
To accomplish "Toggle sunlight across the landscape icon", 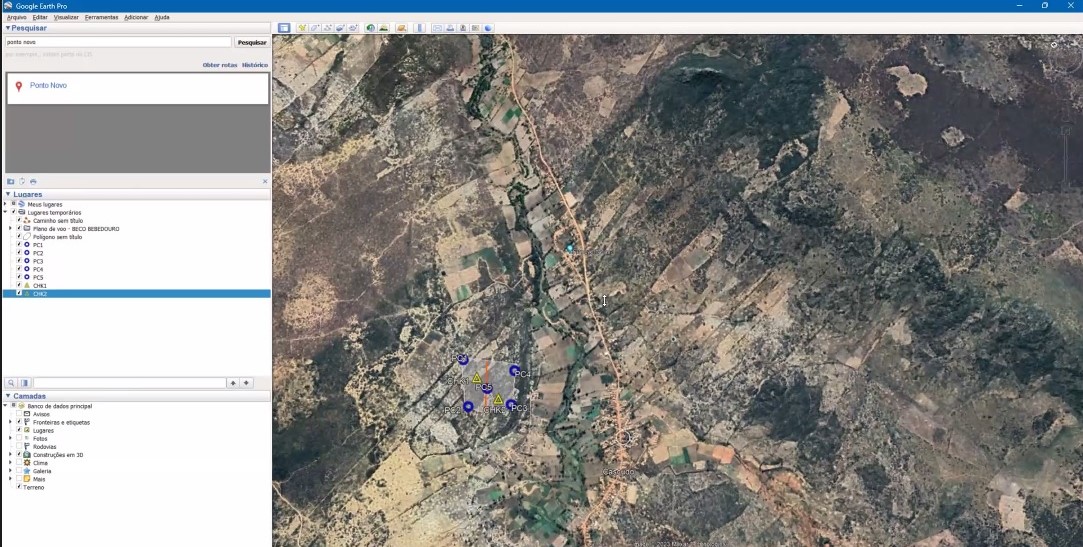I will click(383, 28).
